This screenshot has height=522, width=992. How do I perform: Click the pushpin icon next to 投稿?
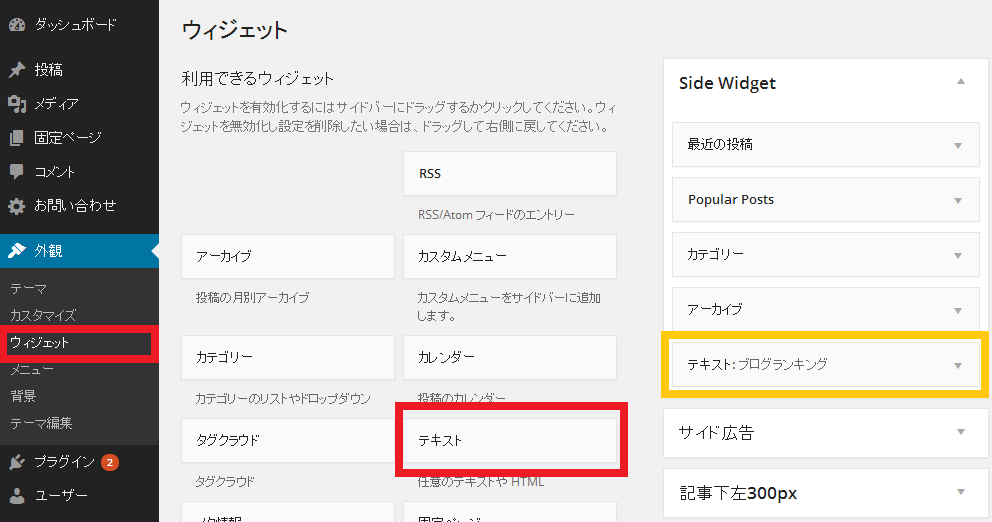[17, 70]
